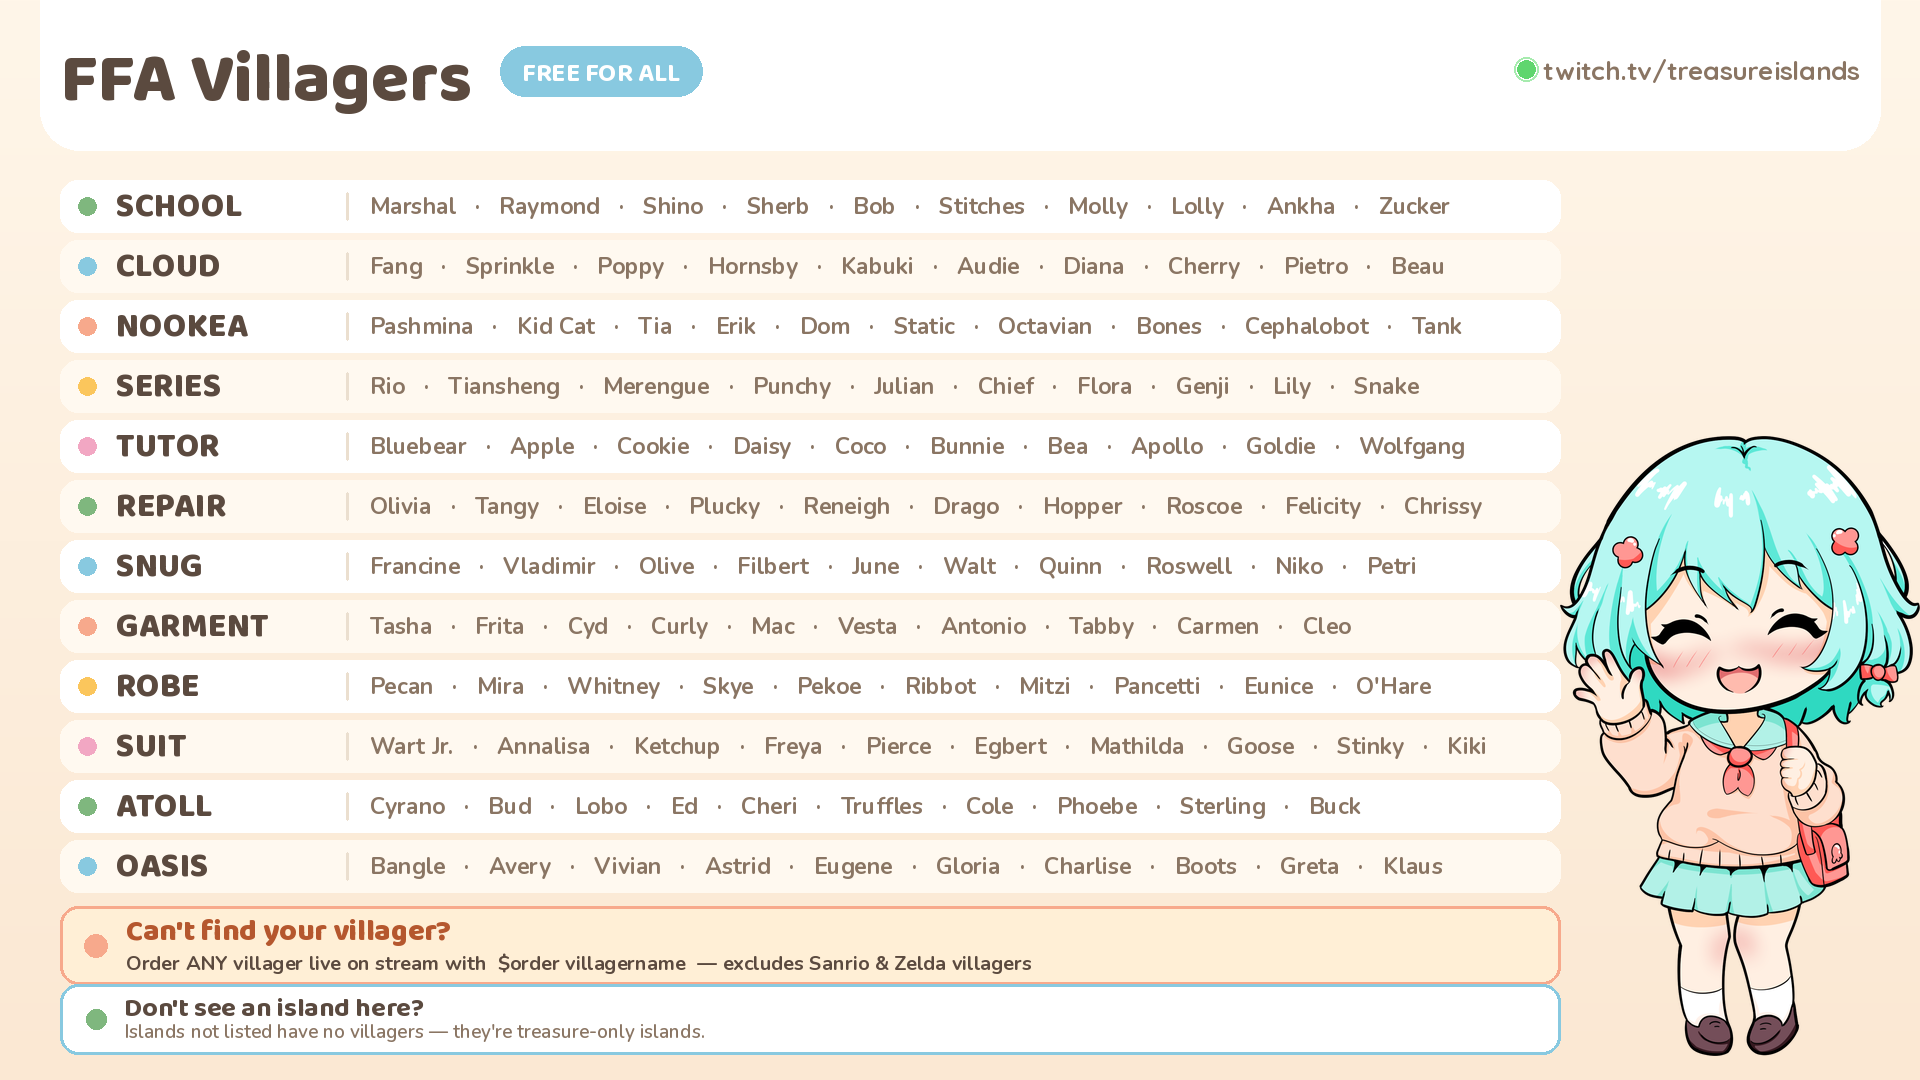Click villager Judy-adjacent name Marshal
The image size is (1920, 1080).
[x=413, y=206]
